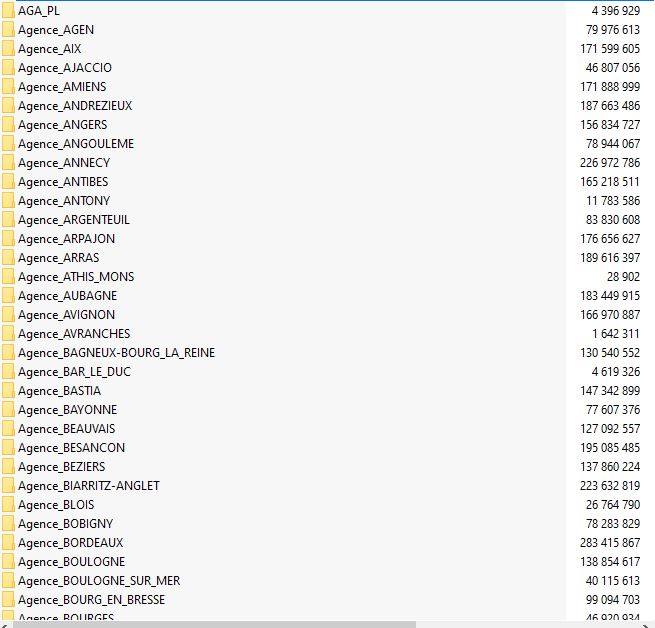Select the Agence_AMIENS folder icon
The image size is (655, 628).
tap(8, 87)
